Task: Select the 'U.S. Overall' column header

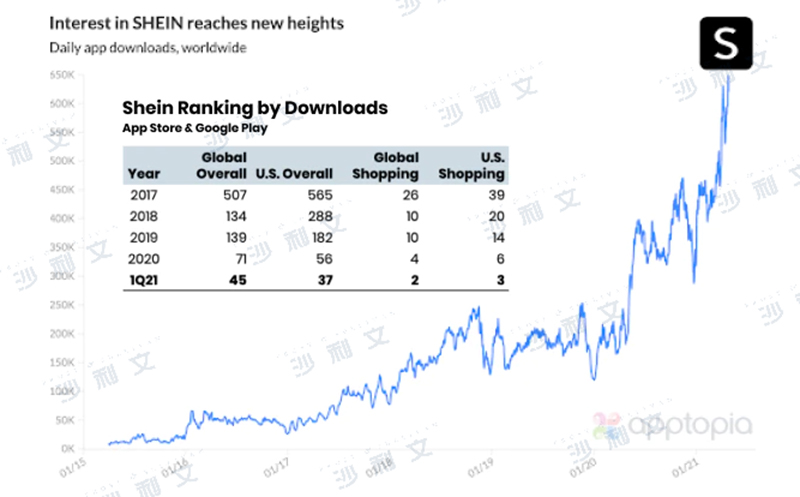Action: (x=294, y=174)
